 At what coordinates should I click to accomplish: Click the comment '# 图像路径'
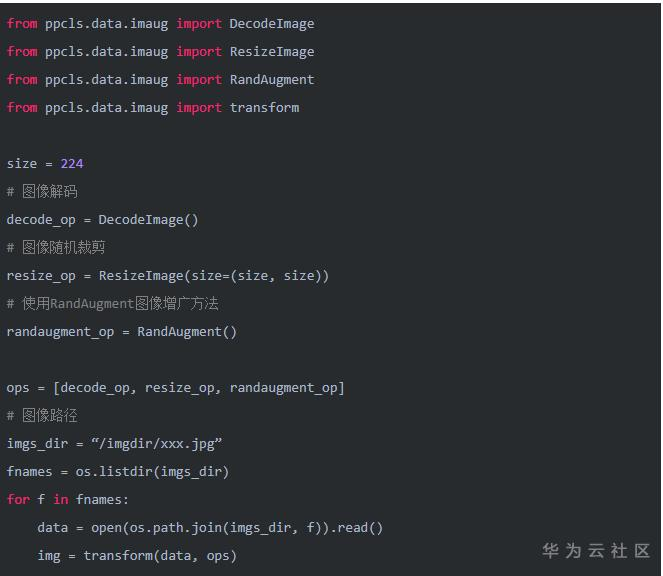click(42, 415)
